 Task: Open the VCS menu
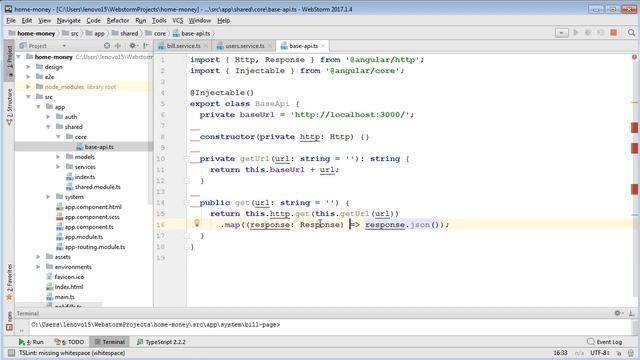[x=178, y=20]
